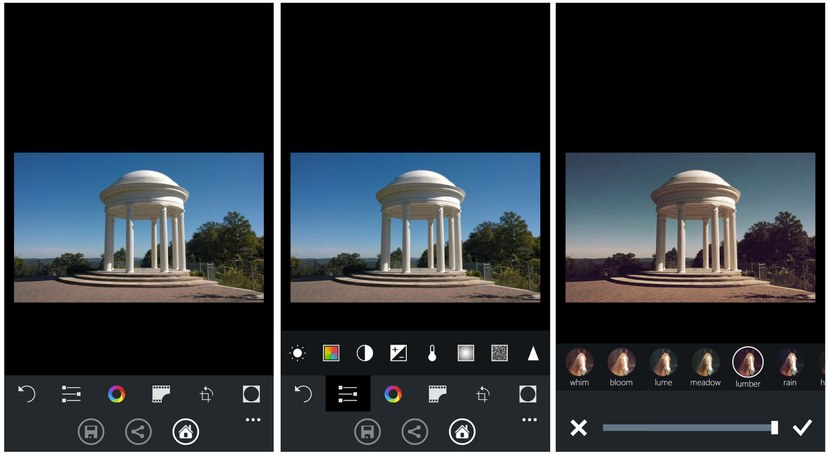
Task: Select the brightness sun icon
Action: click(x=298, y=353)
